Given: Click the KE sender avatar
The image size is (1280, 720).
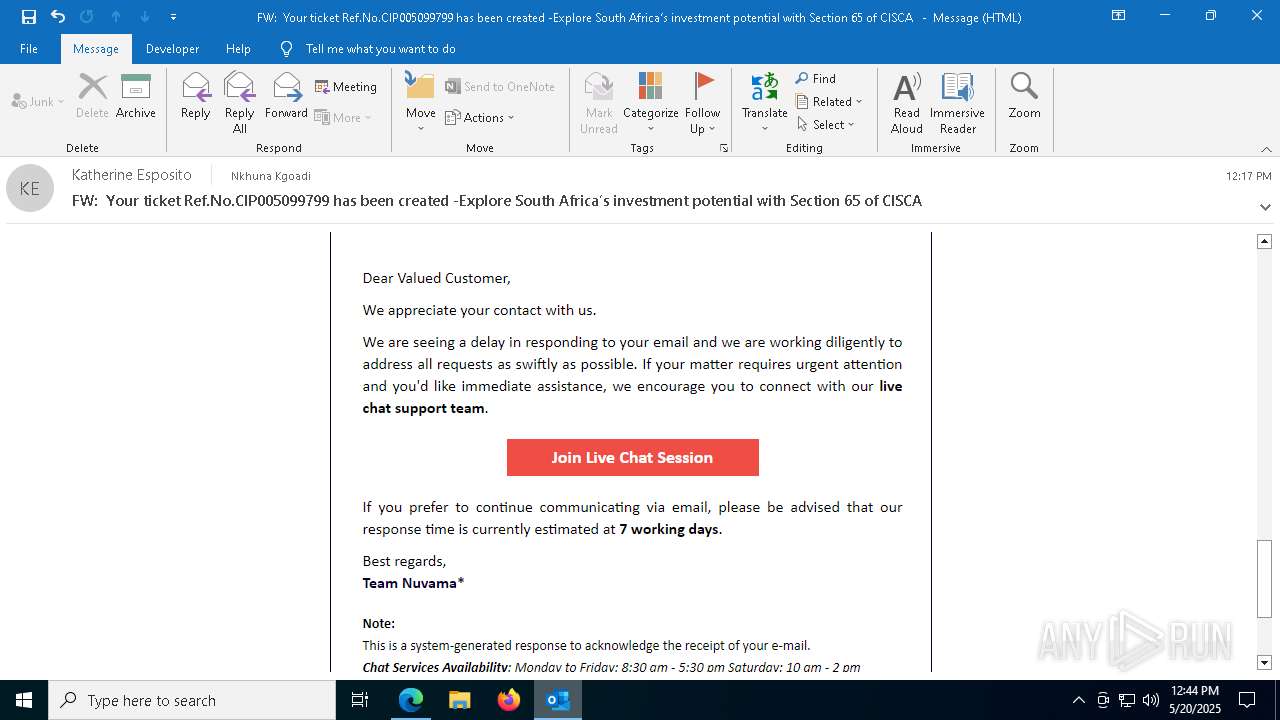Looking at the screenshot, I should 30,188.
